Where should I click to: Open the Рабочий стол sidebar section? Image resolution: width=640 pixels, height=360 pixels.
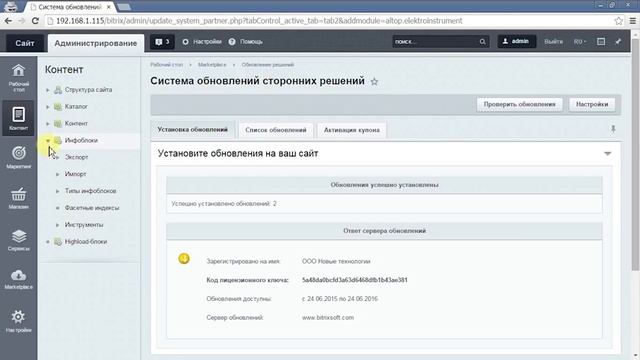(18, 78)
